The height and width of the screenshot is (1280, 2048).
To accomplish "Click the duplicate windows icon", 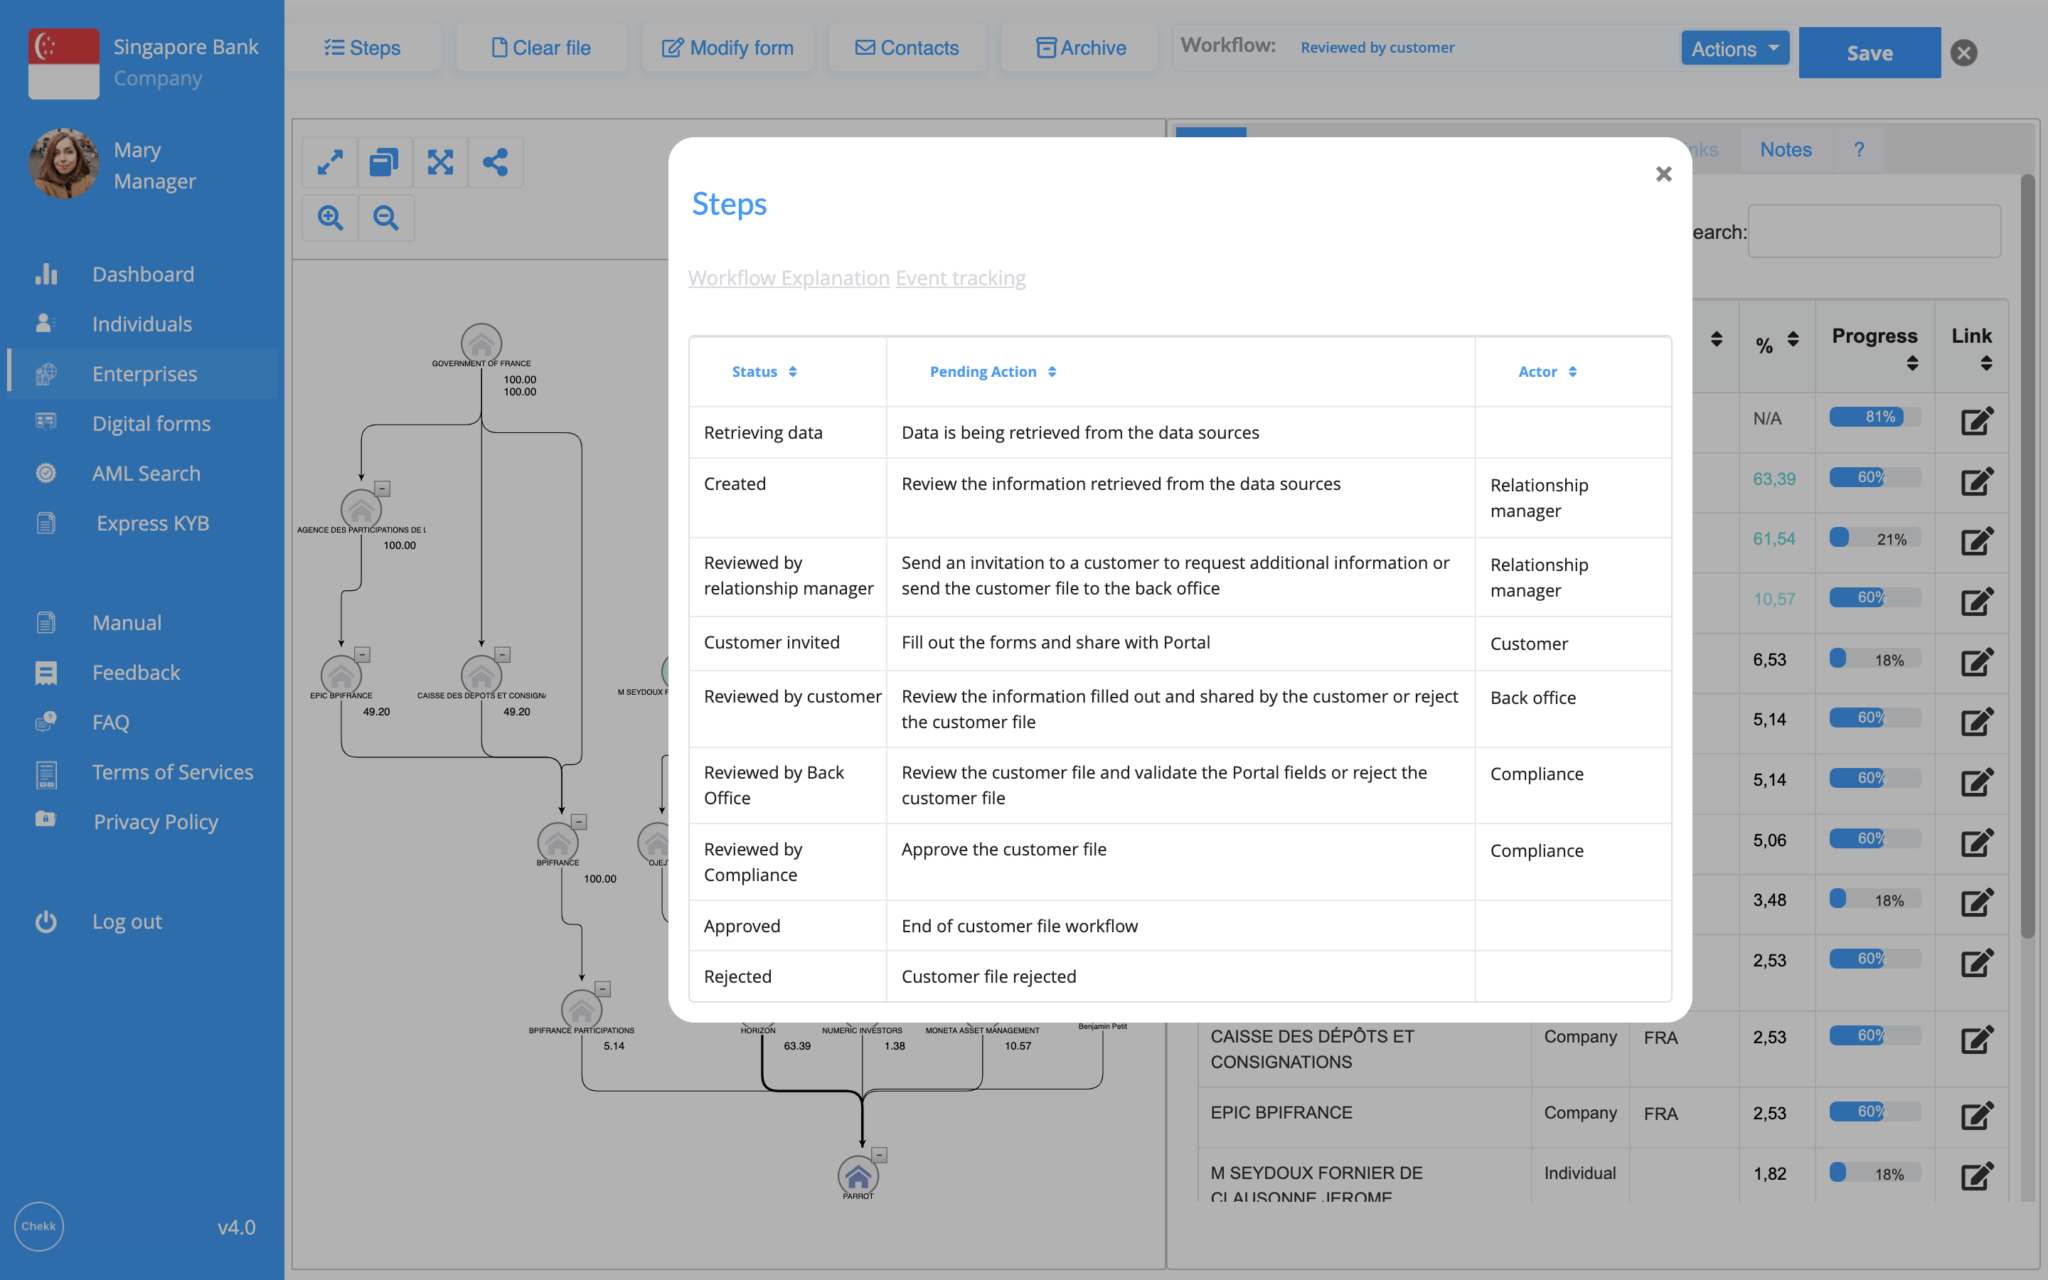I will pyautogui.click(x=384, y=162).
